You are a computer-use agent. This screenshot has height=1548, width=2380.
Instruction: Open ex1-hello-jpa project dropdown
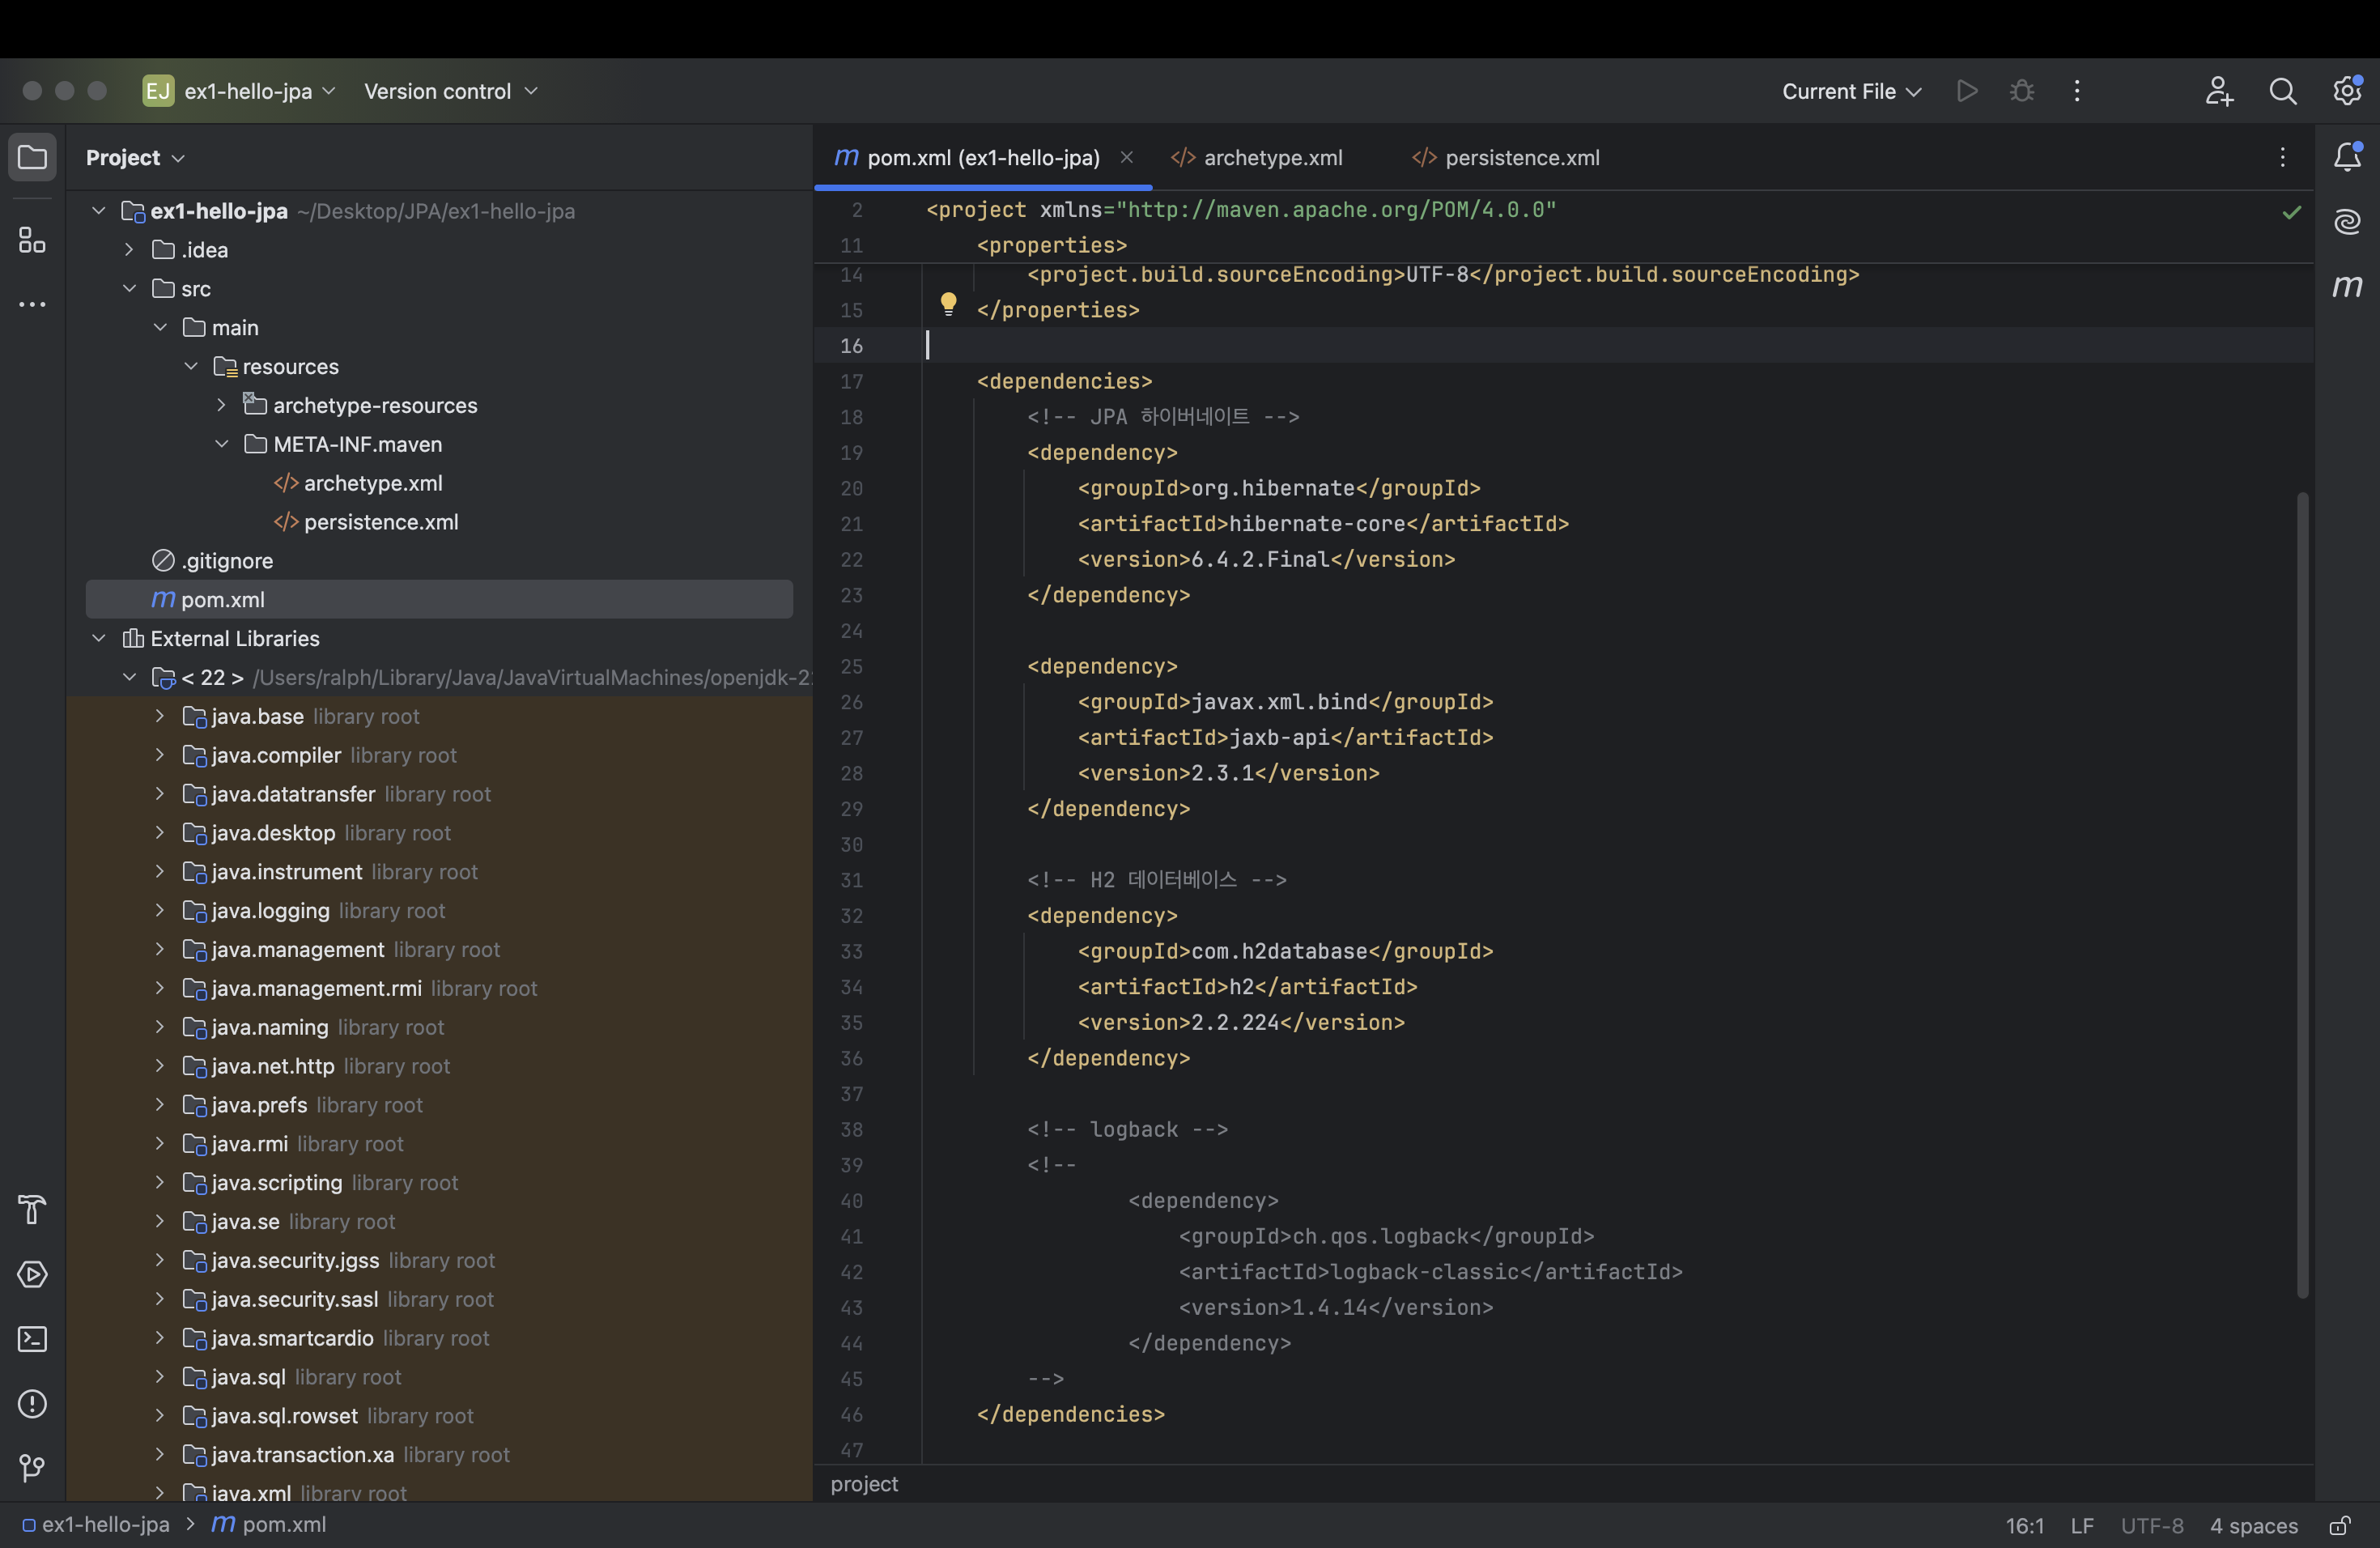tap(260, 91)
